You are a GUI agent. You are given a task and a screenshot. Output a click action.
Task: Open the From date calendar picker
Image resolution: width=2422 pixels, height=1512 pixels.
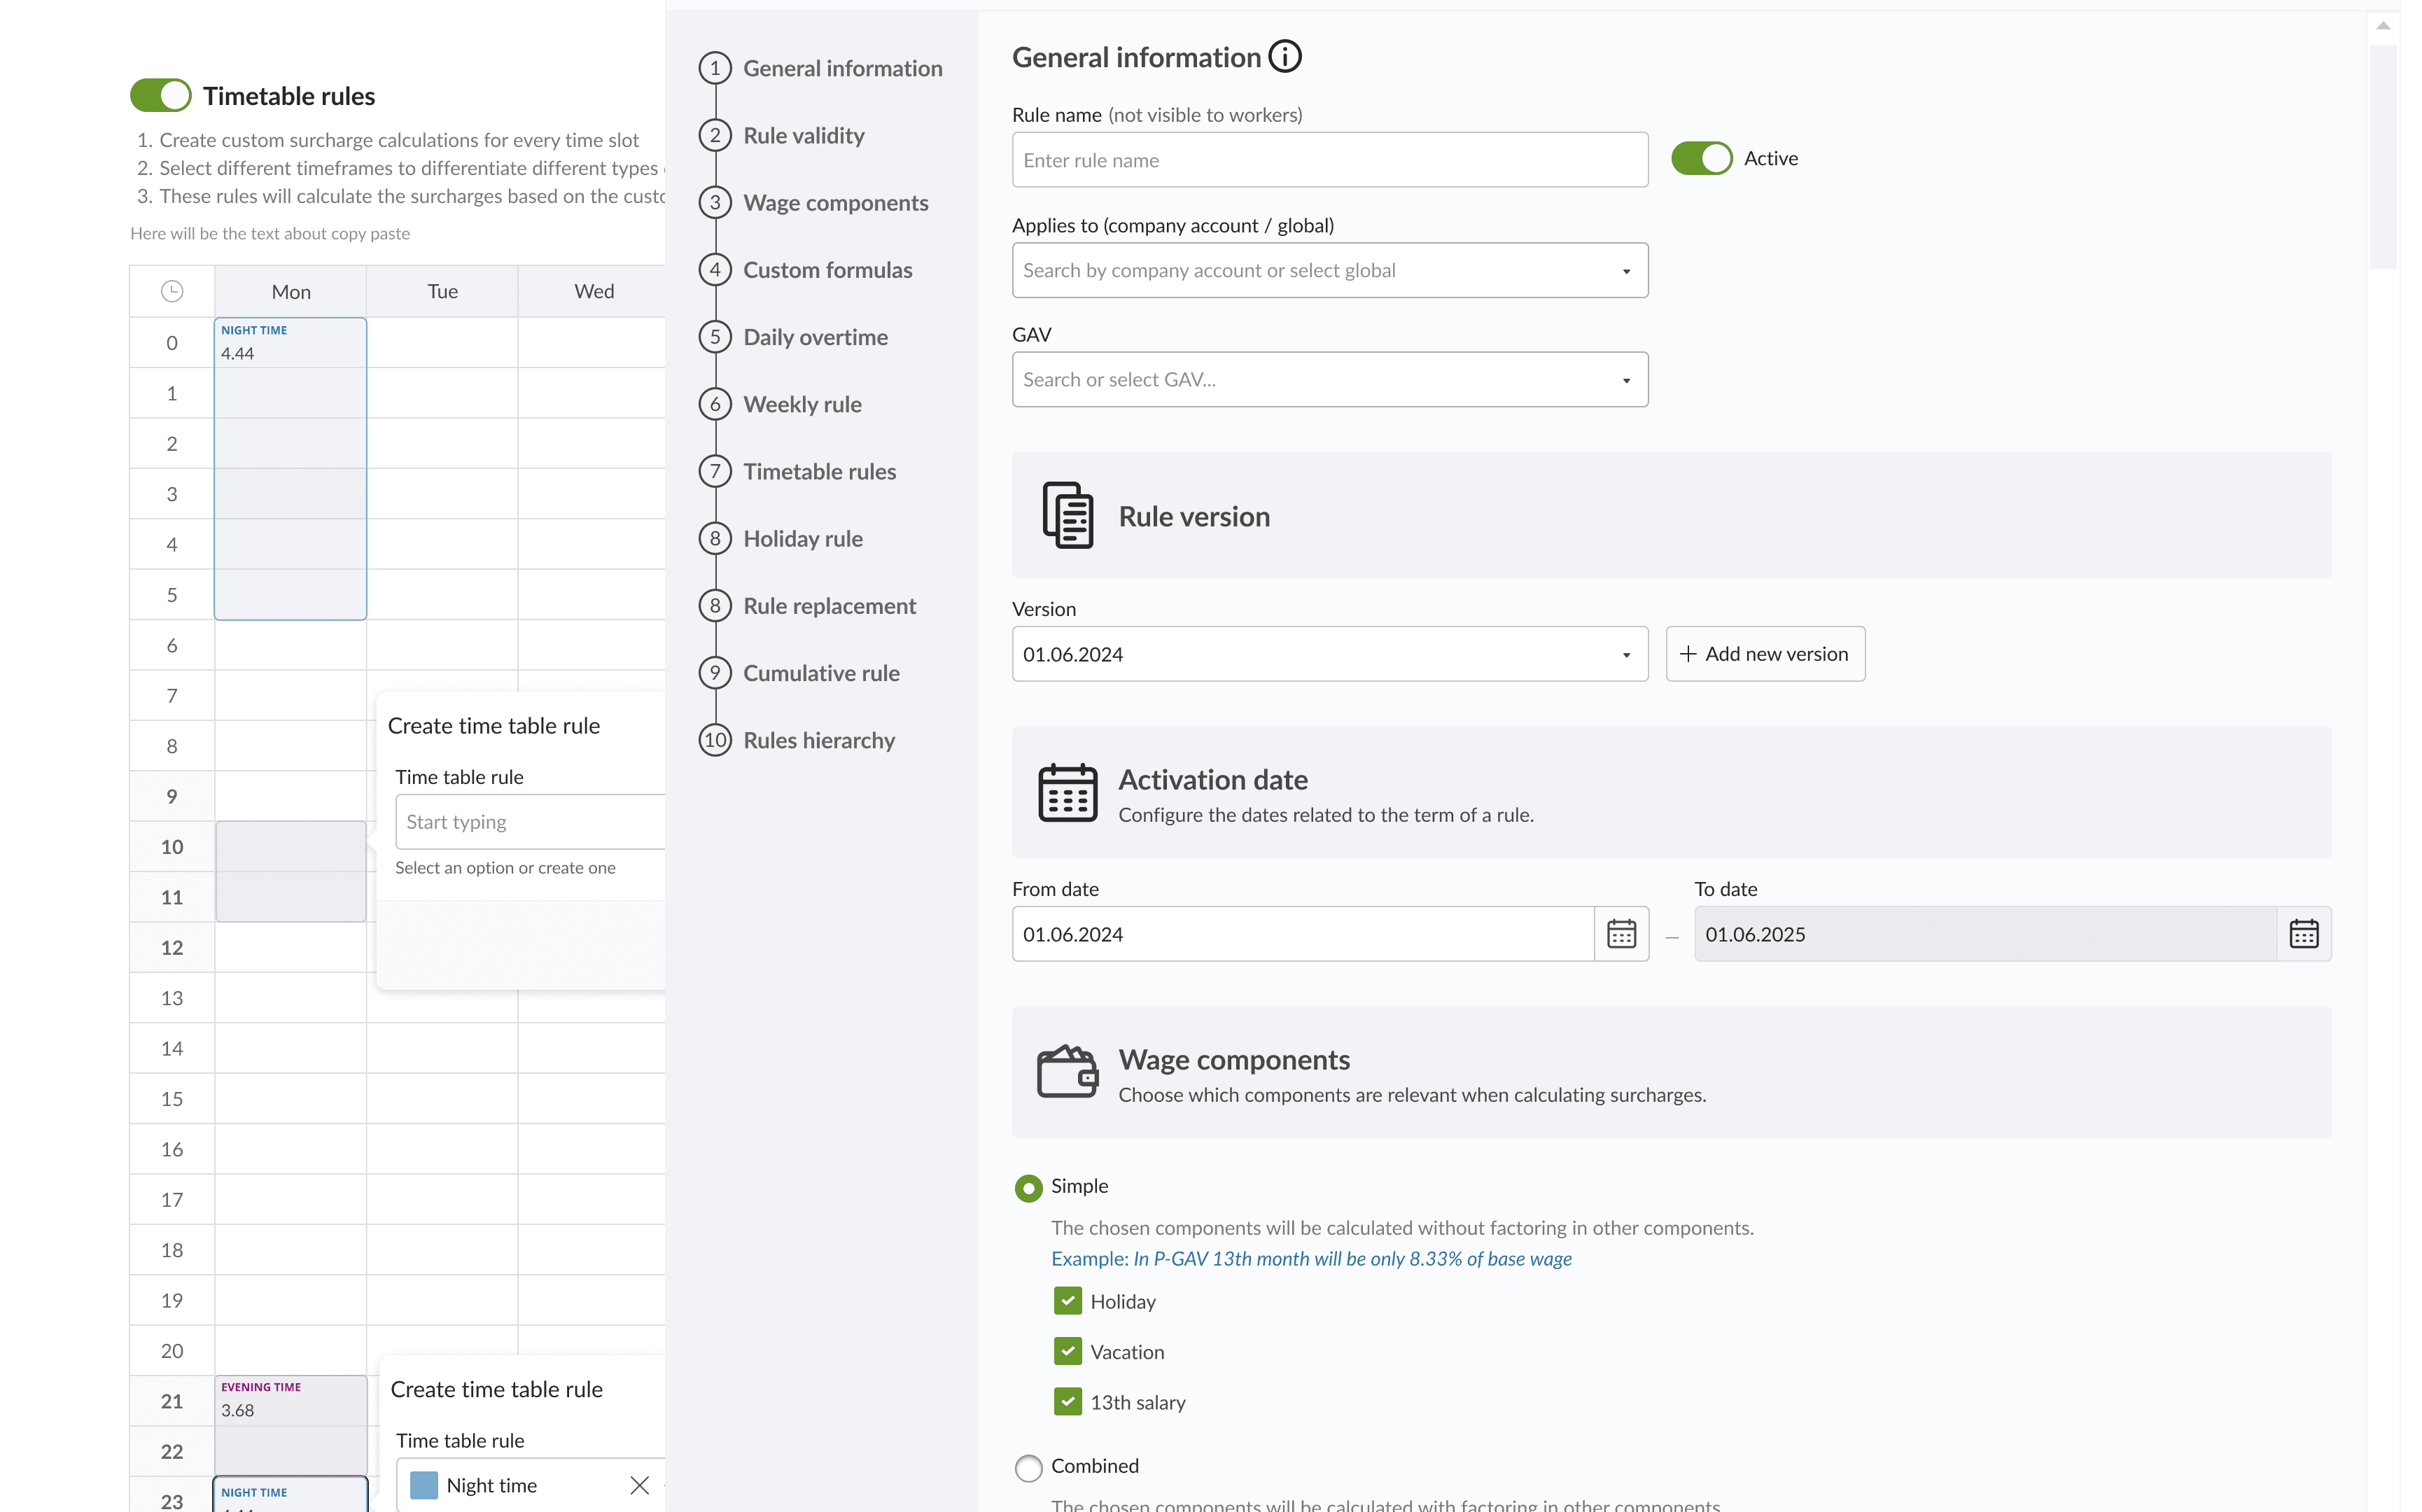pos(1621,934)
